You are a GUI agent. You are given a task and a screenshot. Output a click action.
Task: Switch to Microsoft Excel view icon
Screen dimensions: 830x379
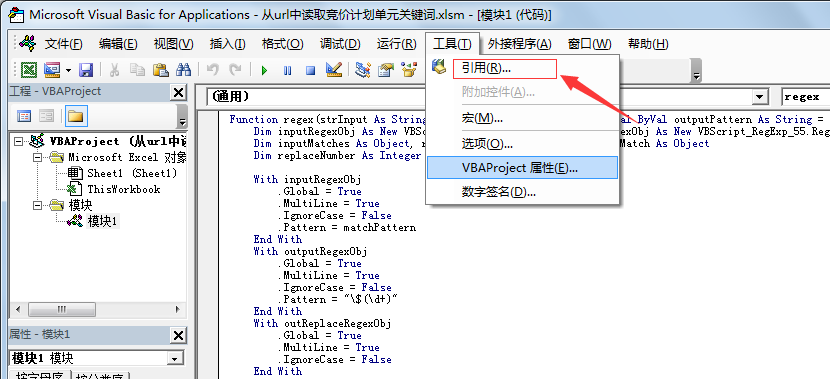[28, 70]
